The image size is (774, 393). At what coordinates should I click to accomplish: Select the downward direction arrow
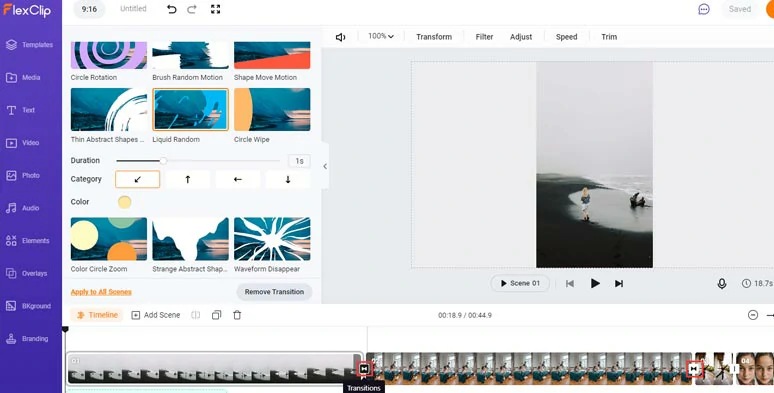point(288,180)
